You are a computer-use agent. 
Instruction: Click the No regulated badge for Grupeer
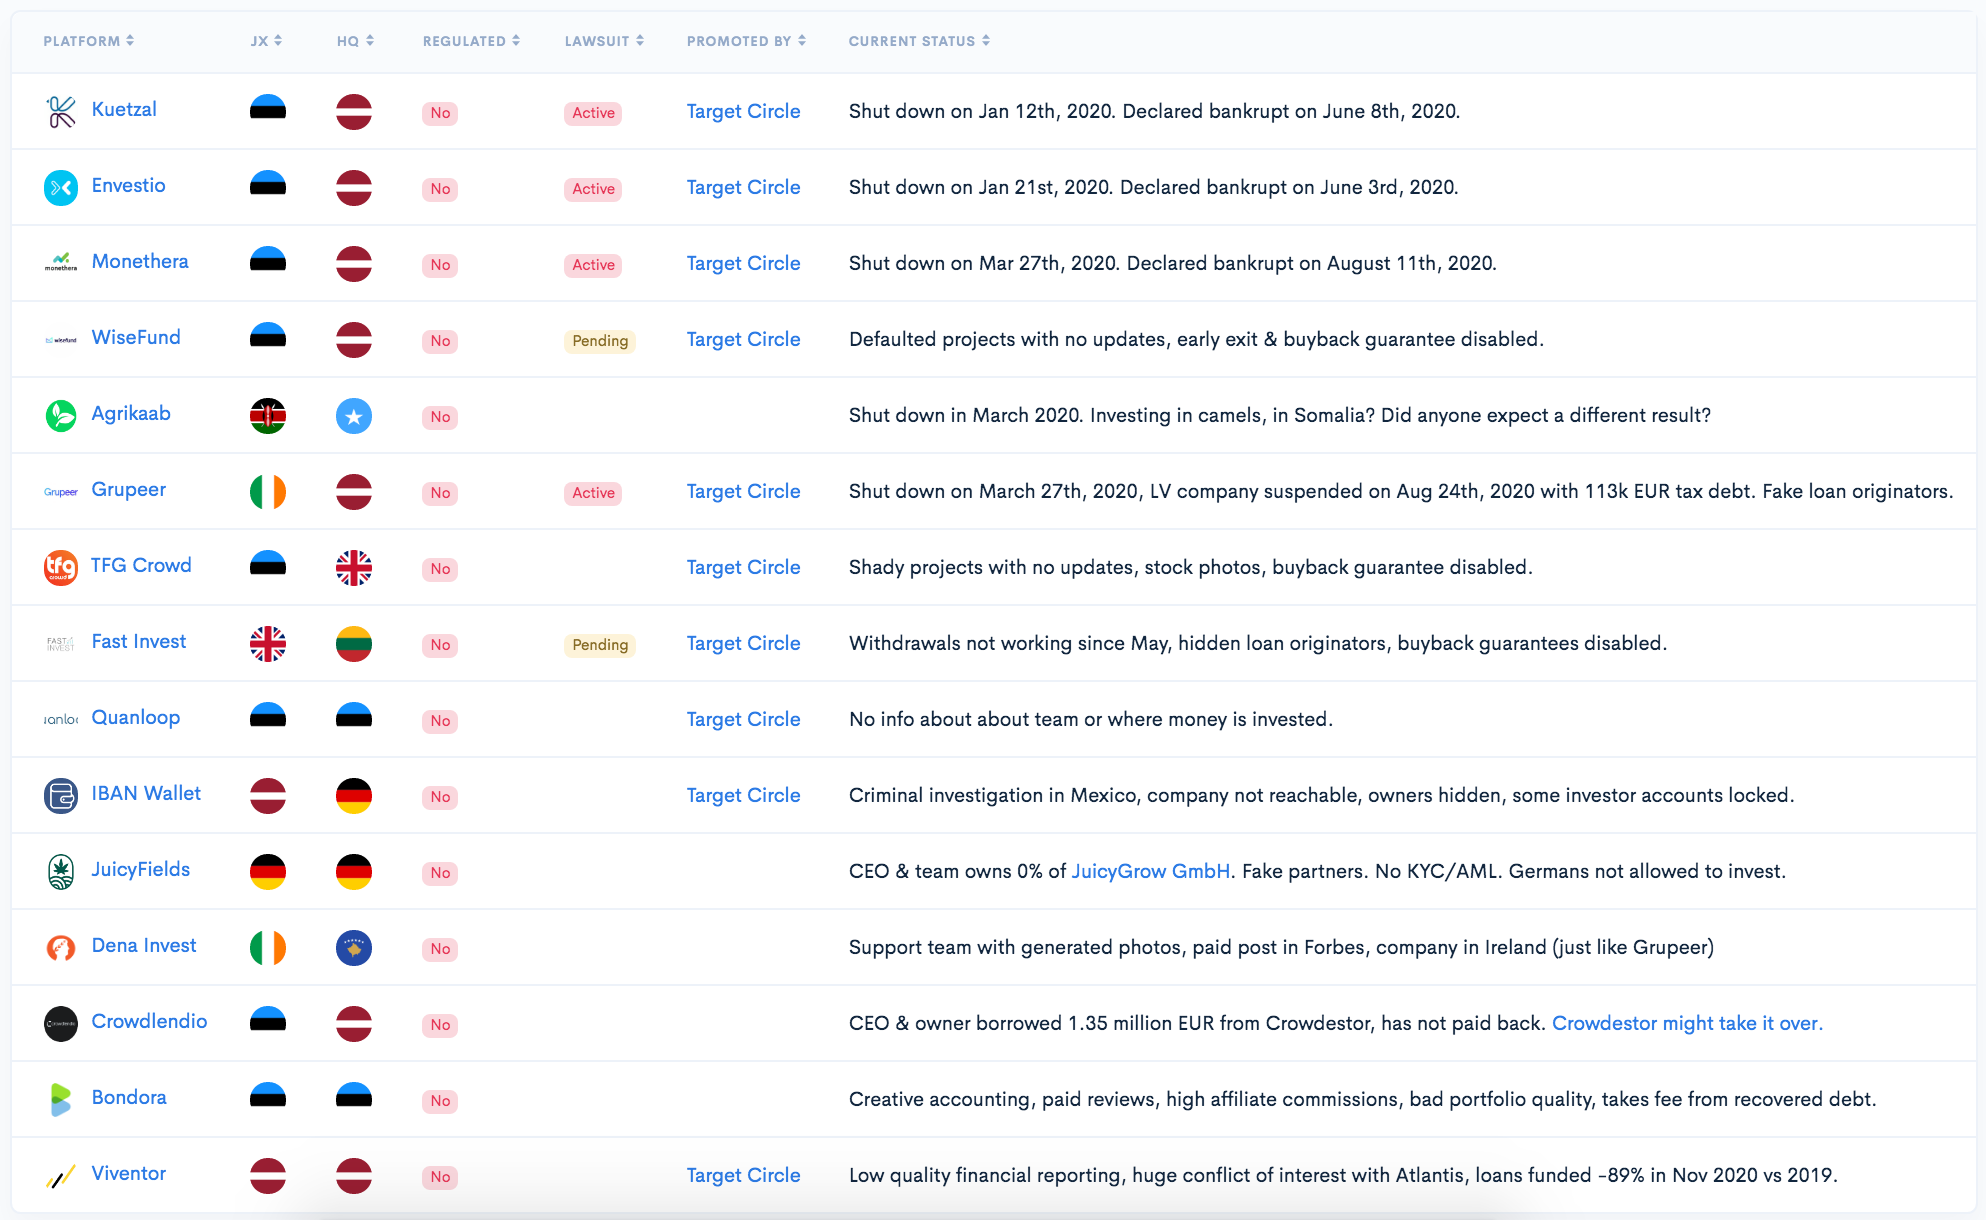click(x=439, y=493)
